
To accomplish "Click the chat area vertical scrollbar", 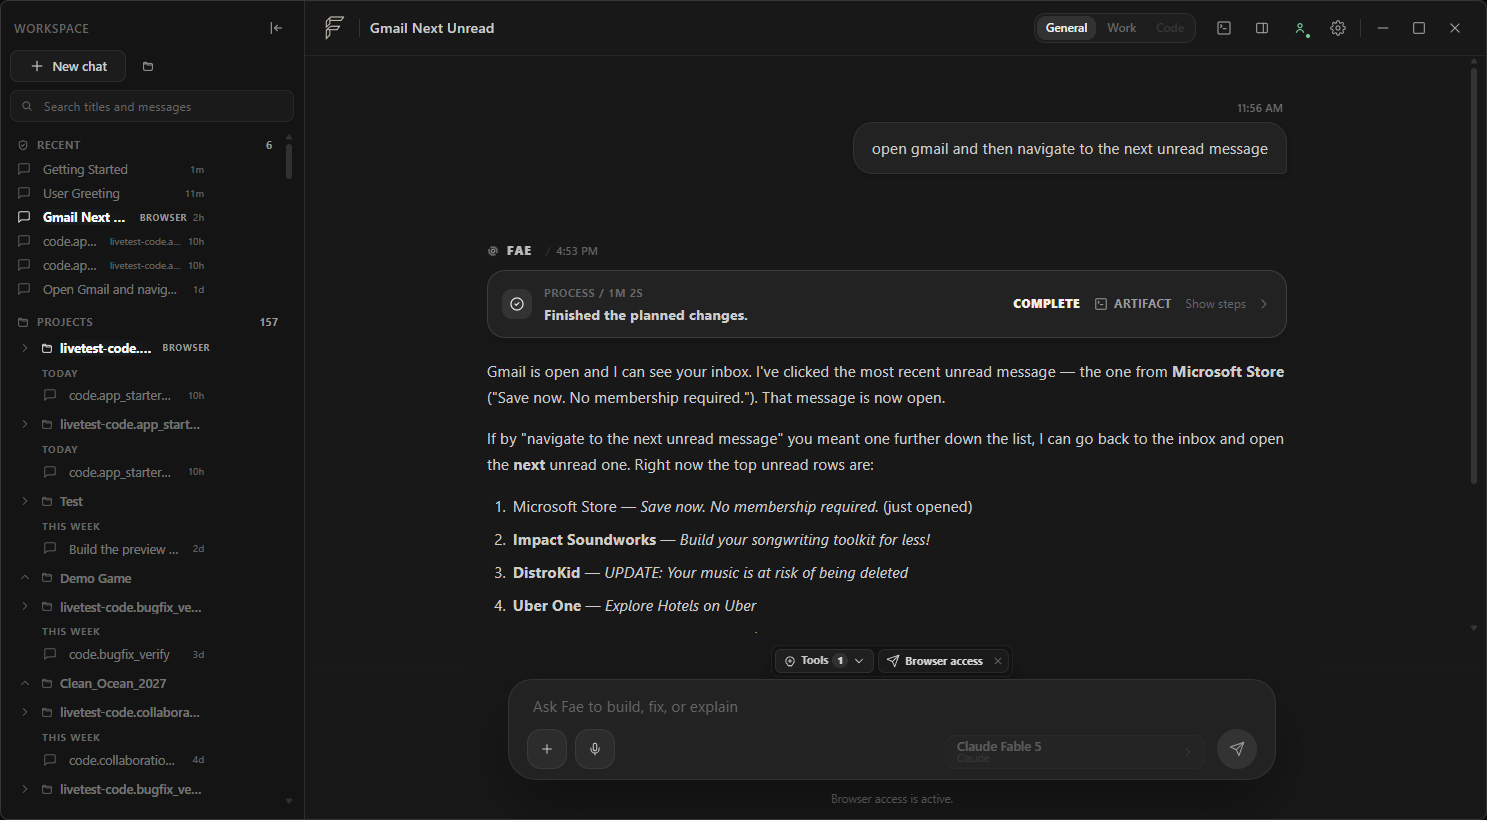I will (1474, 275).
